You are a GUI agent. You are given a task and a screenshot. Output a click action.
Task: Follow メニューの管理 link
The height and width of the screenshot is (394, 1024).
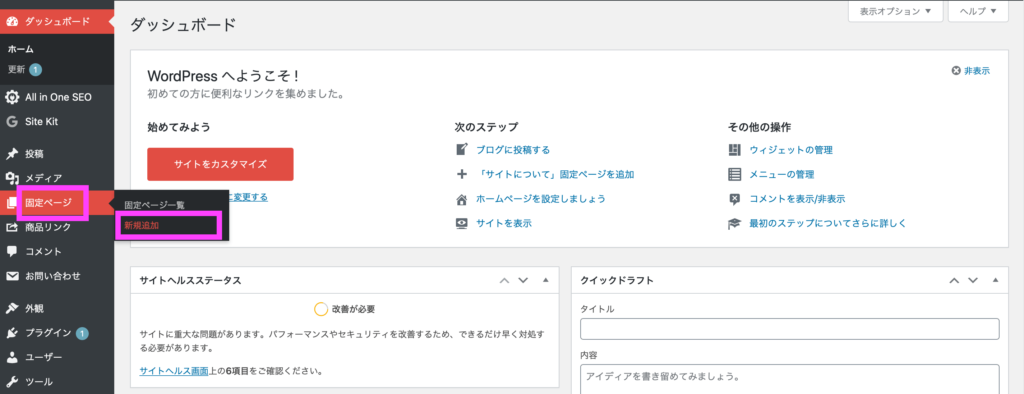click(782, 174)
